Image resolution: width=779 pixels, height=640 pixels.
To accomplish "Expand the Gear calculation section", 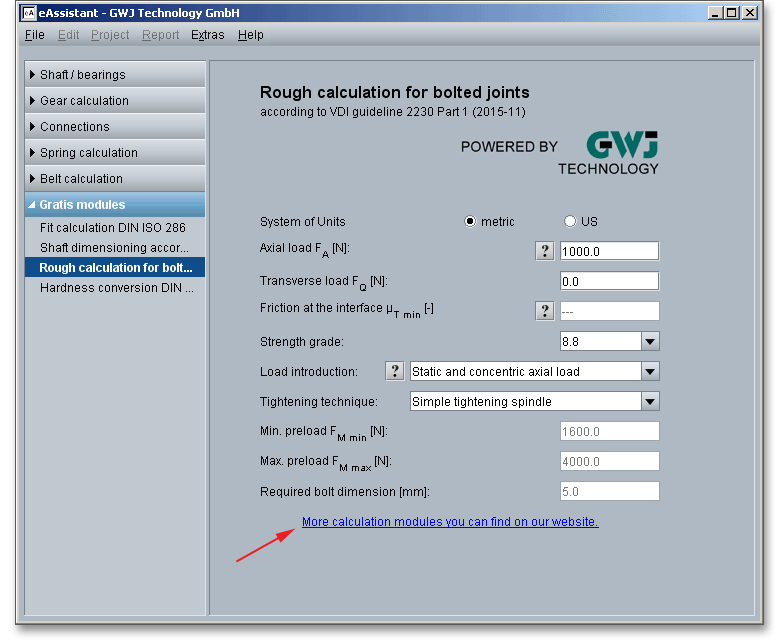I will (x=115, y=101).
